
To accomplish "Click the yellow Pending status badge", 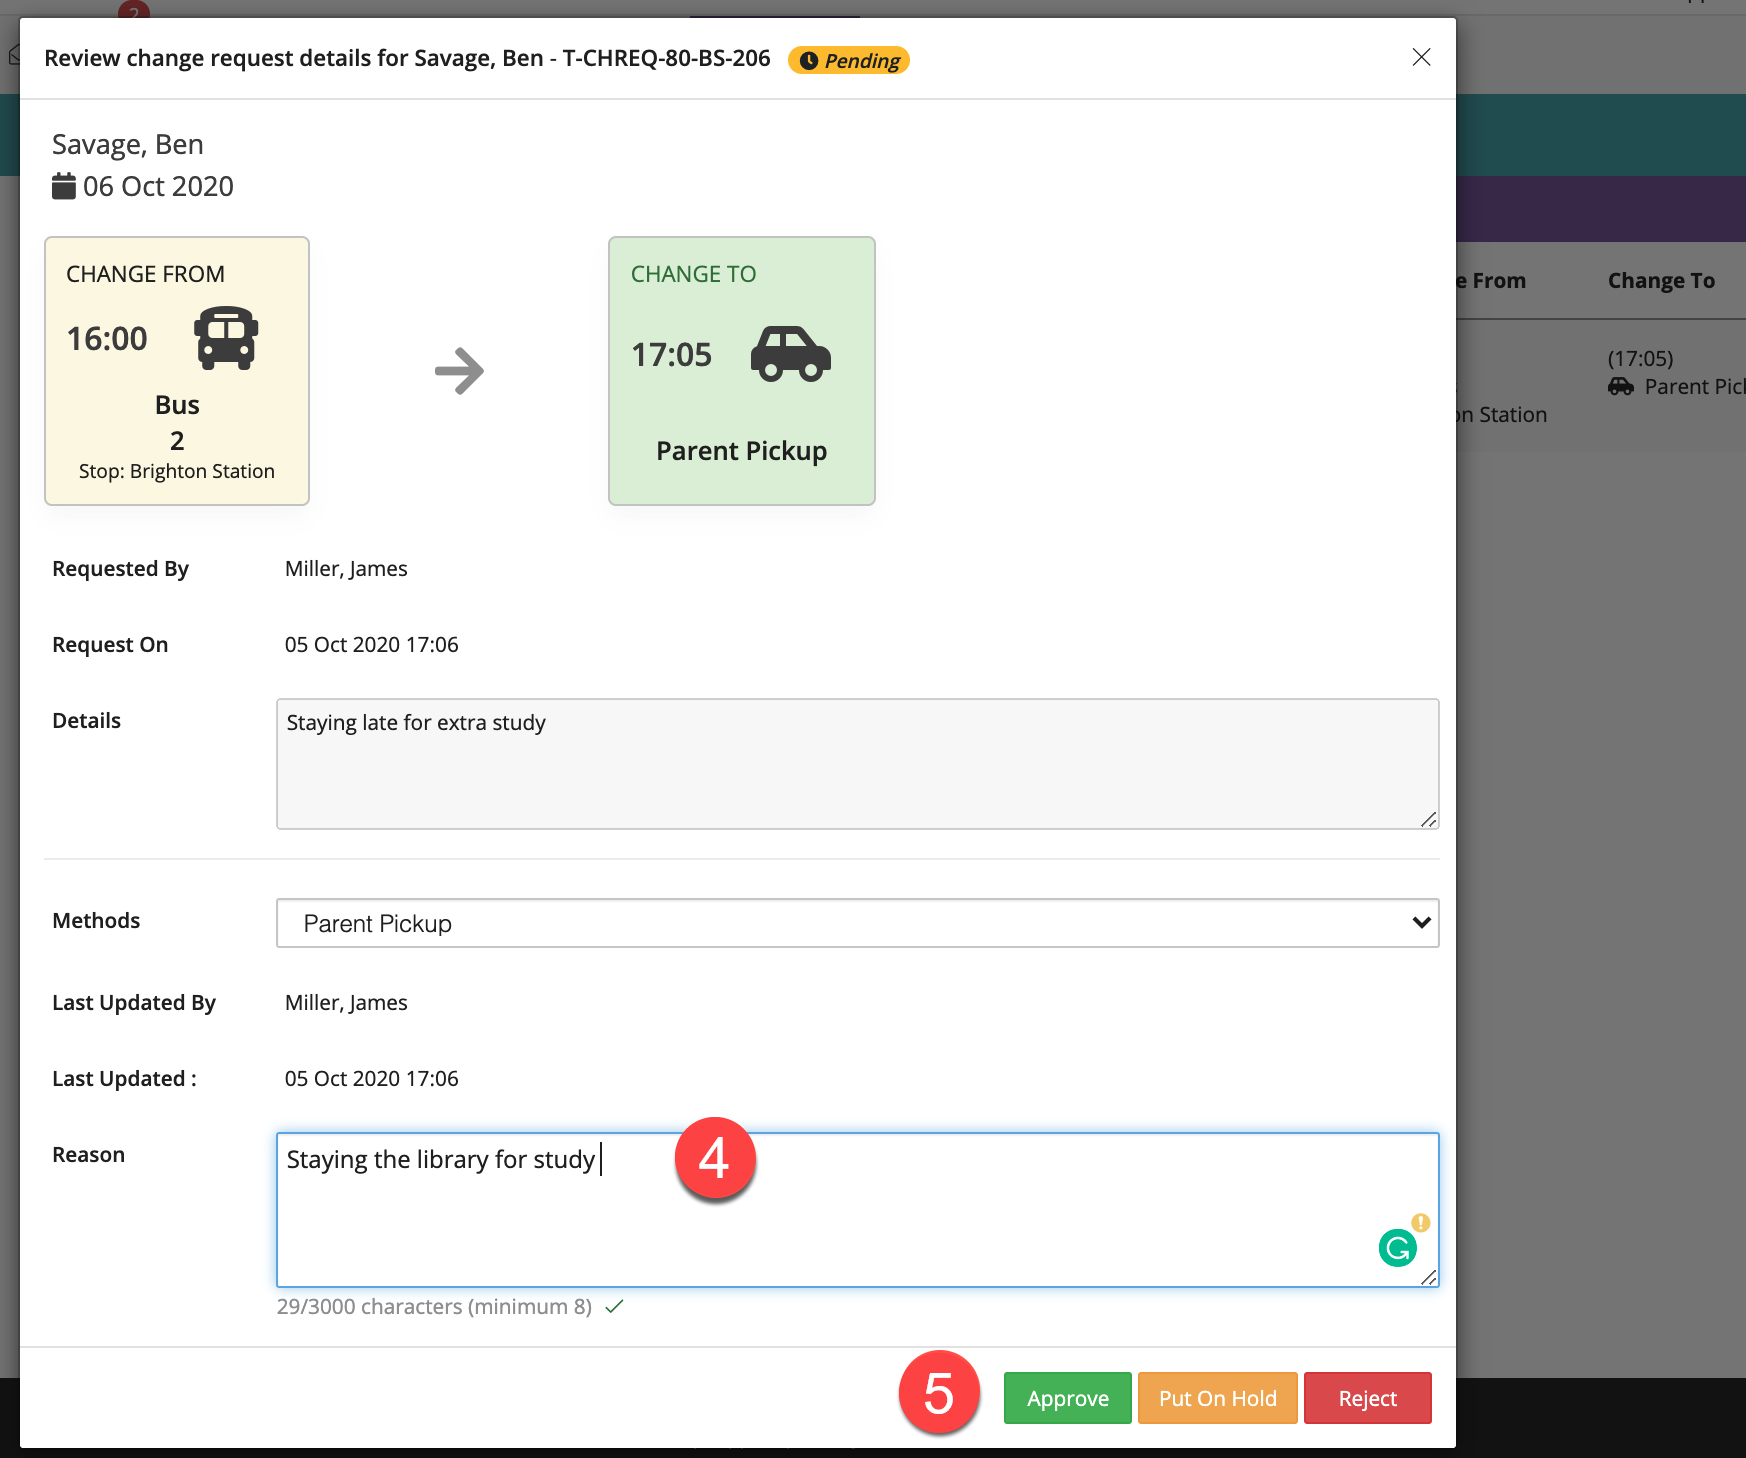I will [849, 61].
